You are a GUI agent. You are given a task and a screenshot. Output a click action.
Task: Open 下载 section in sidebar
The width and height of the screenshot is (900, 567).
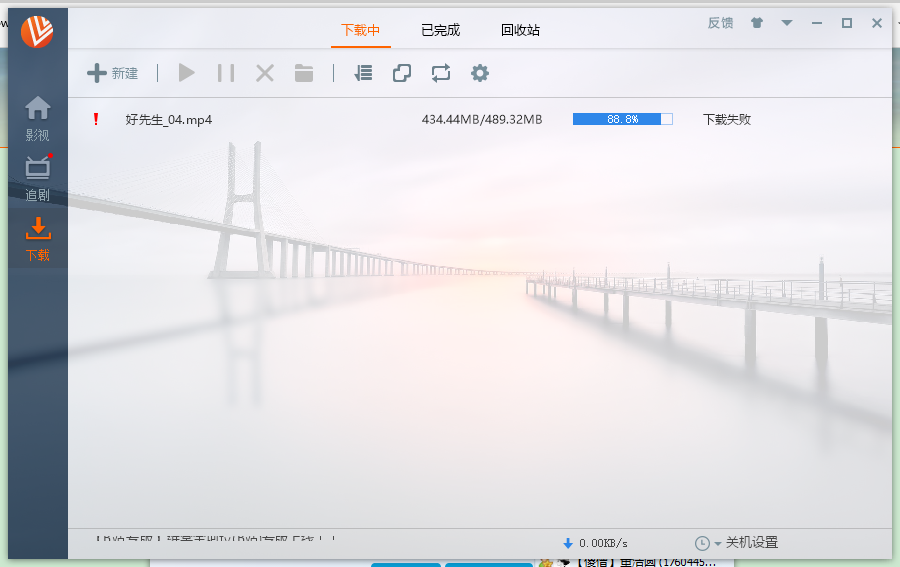(x=37, y=239)
